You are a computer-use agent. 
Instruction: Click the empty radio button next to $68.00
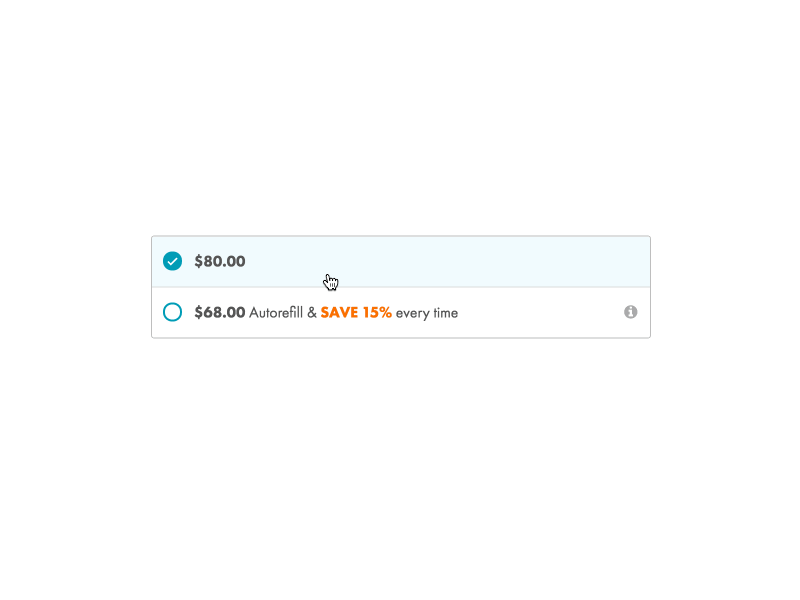[172, 312]
